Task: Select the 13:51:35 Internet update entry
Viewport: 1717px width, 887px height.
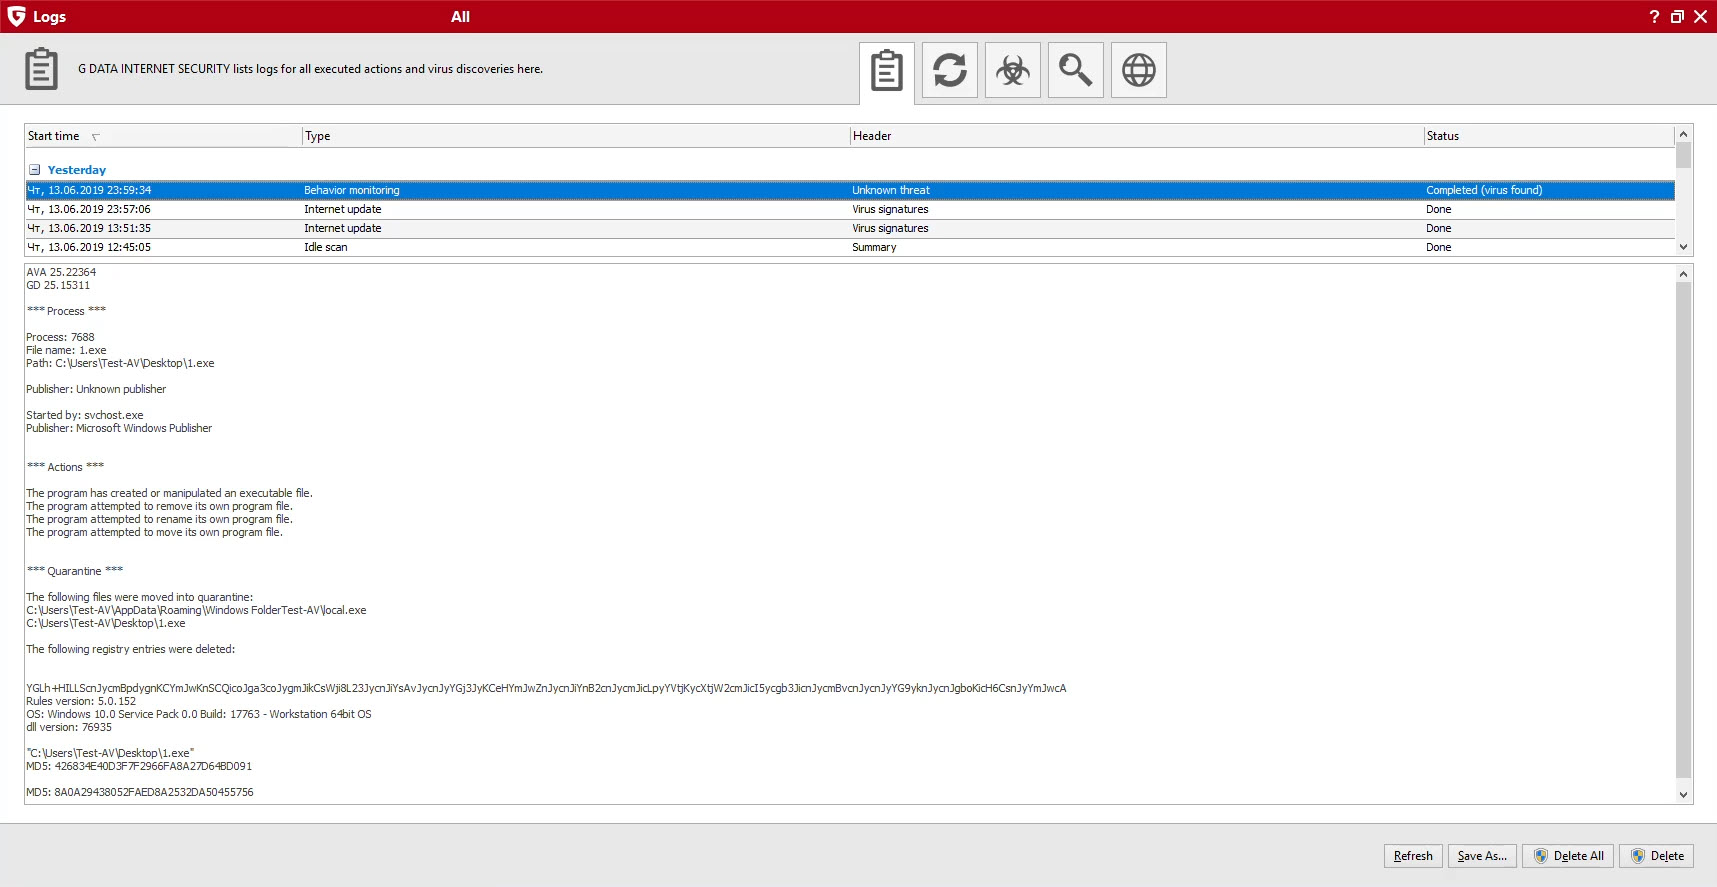Action: (850, 228)
